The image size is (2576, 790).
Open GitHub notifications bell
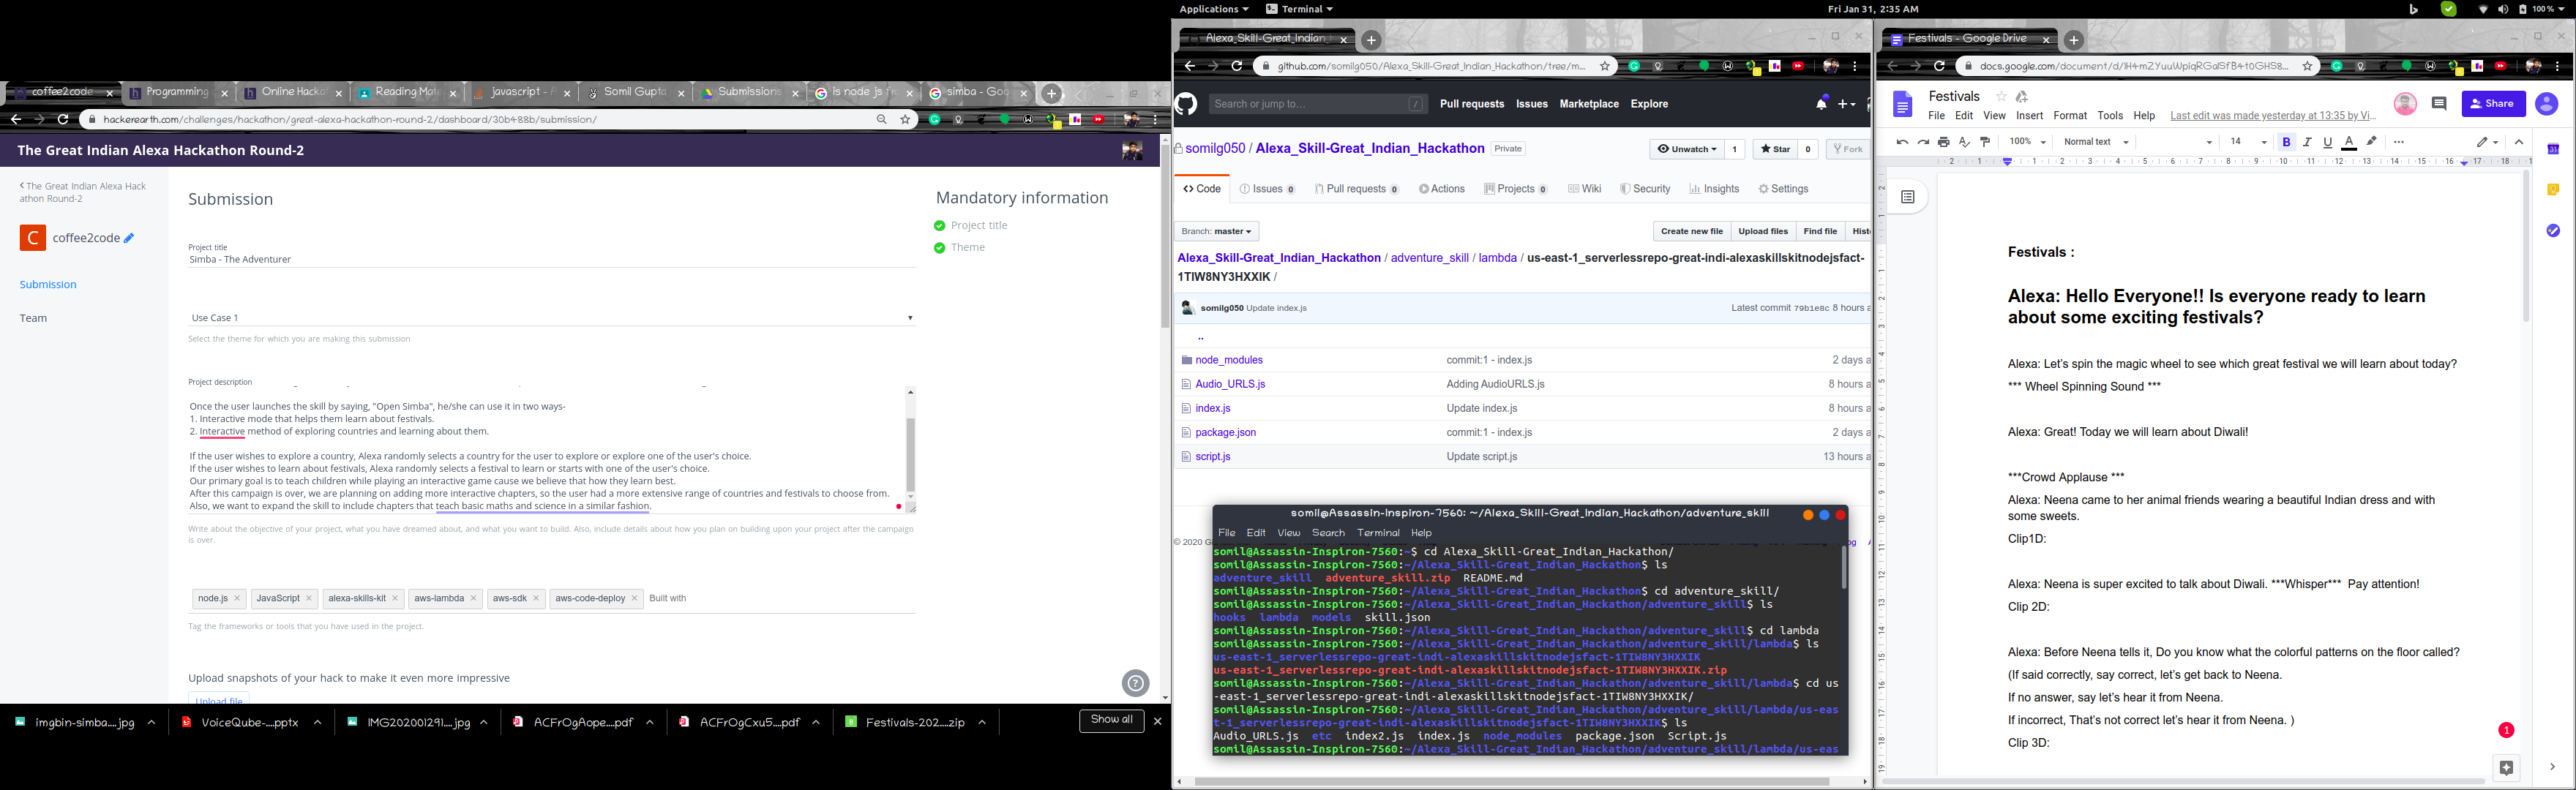1821,104
